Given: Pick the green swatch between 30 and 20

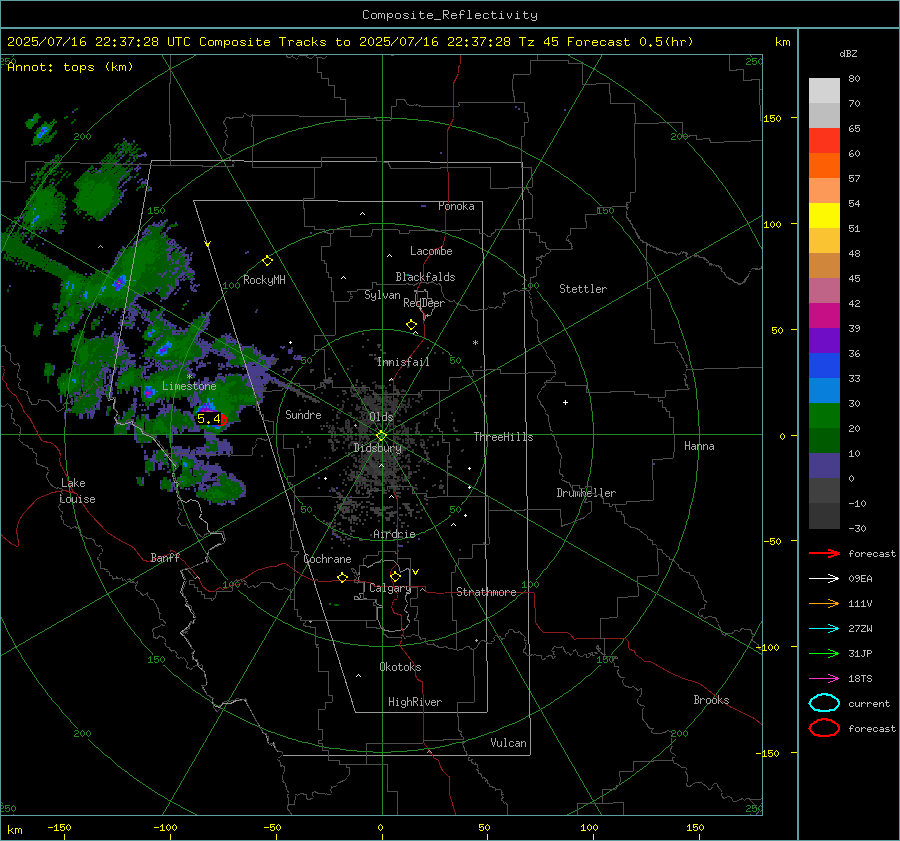Looking at the screenshot, I should (824, 416).
